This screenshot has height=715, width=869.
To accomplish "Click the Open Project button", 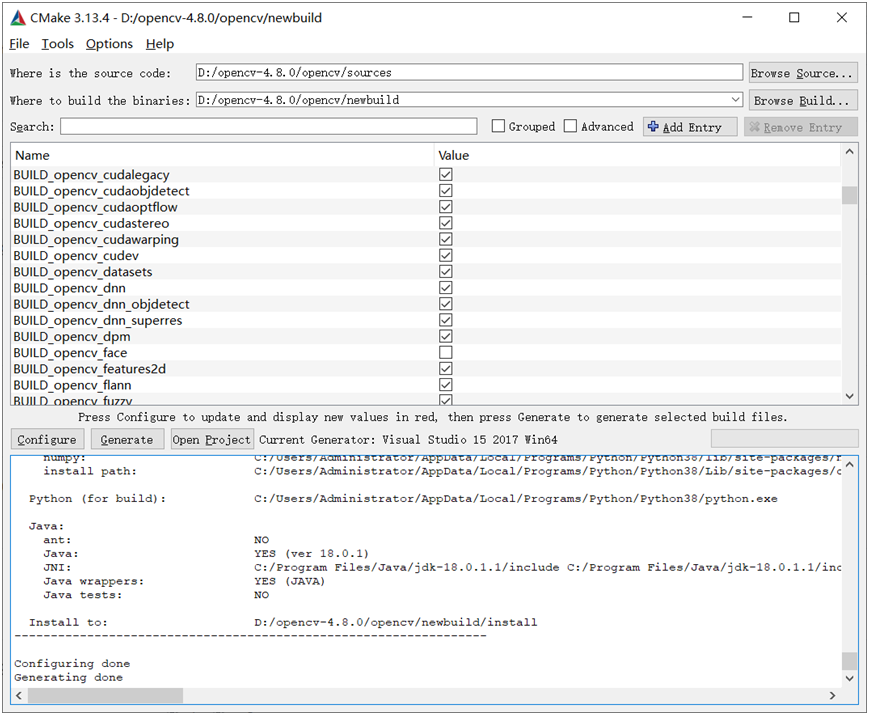I will tap(212, 440).
